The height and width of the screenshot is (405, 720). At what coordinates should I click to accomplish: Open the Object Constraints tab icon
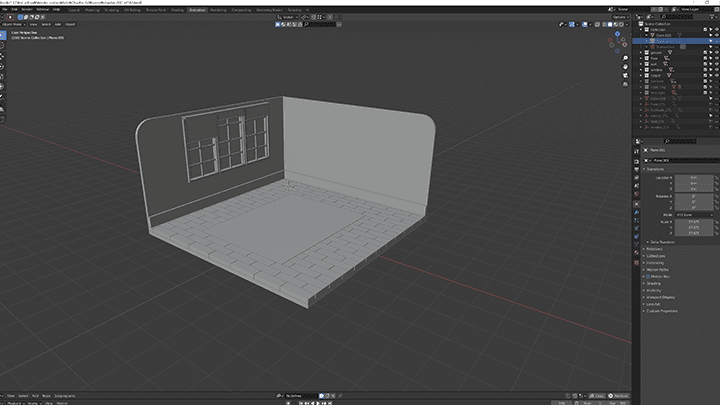636,236
